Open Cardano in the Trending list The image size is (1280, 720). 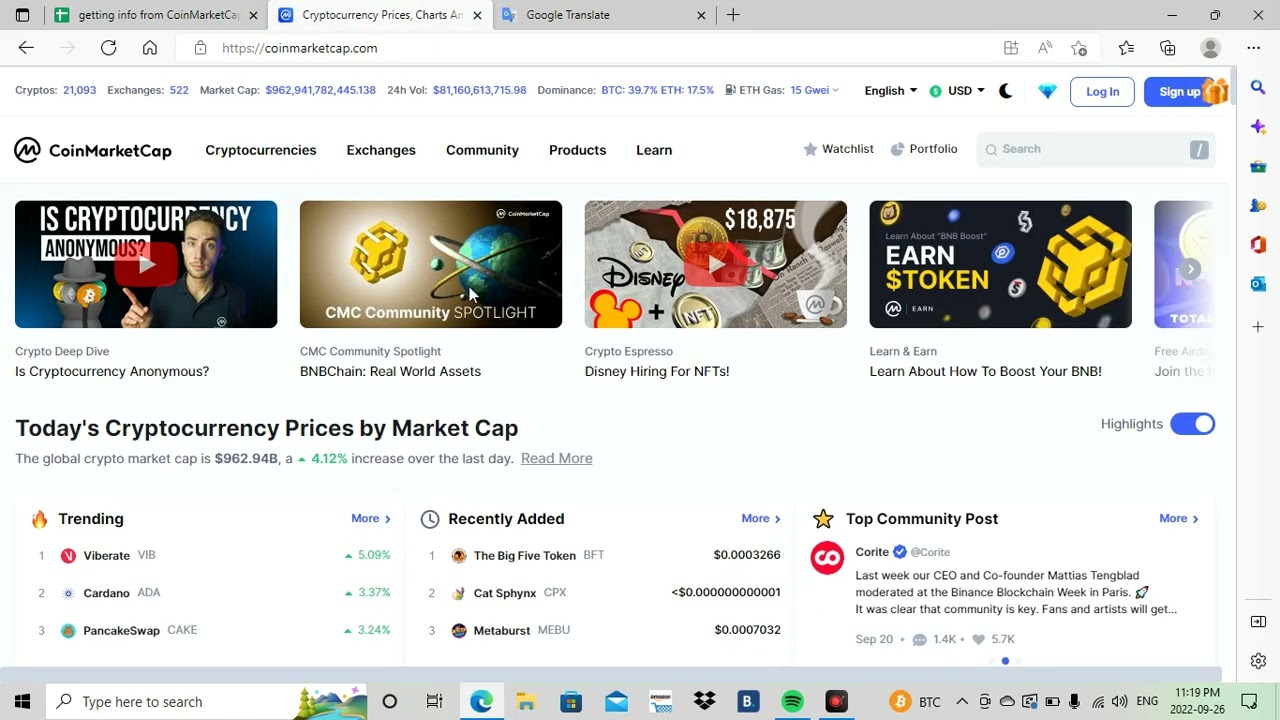[x=107, y=593]
